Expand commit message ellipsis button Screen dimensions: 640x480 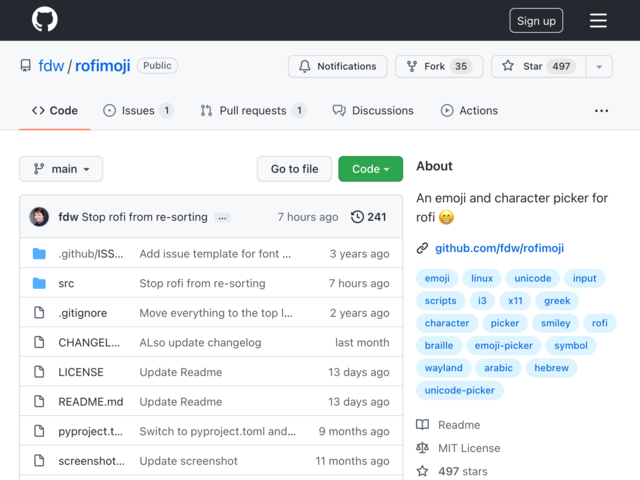222,218
